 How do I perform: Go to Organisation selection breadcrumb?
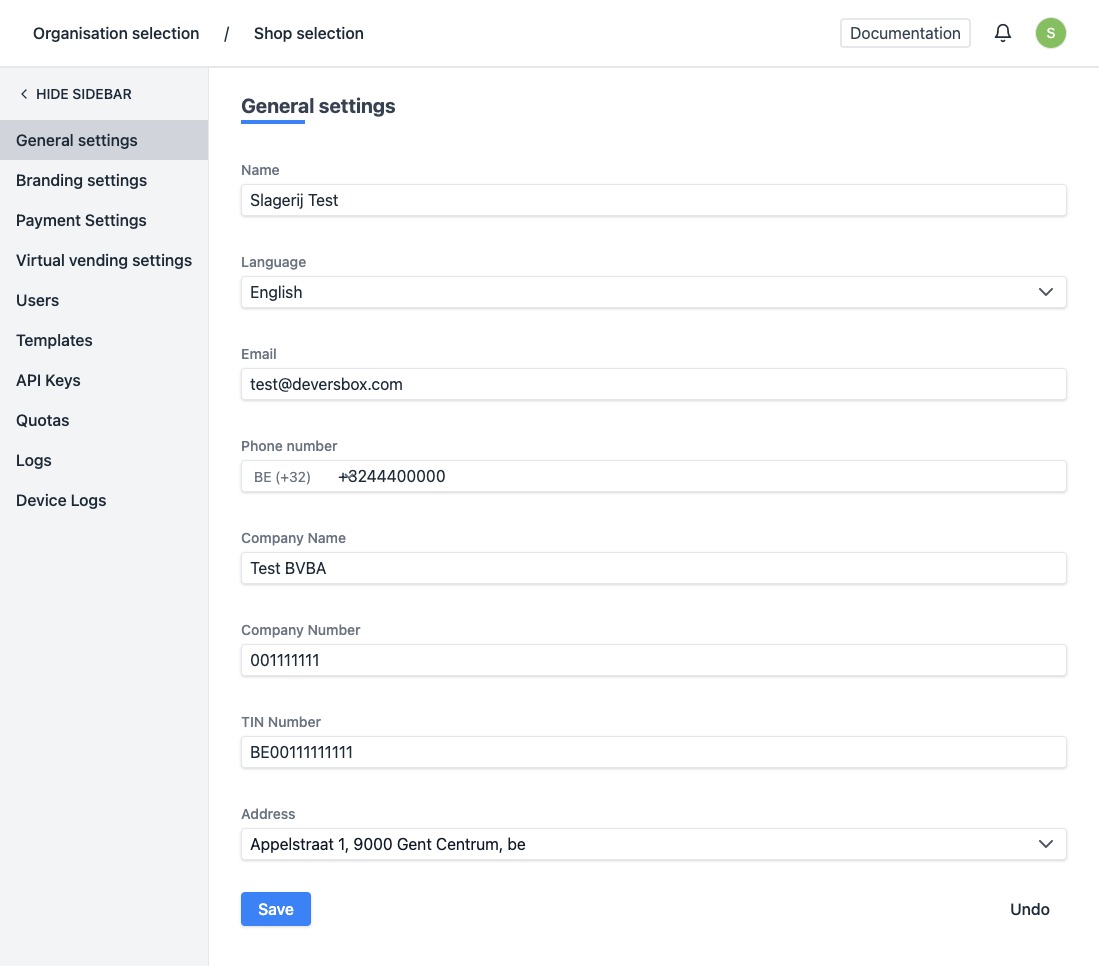(116, 33)
